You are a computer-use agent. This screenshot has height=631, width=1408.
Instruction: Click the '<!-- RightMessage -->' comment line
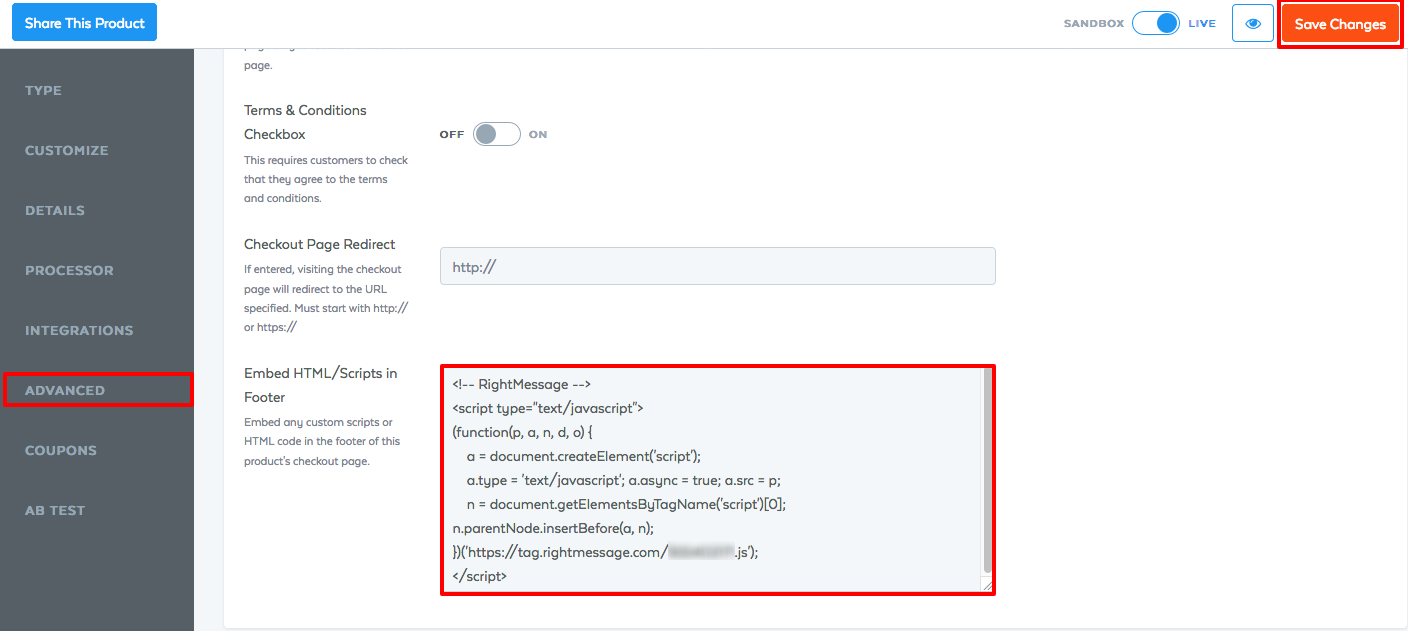(522, 384)
